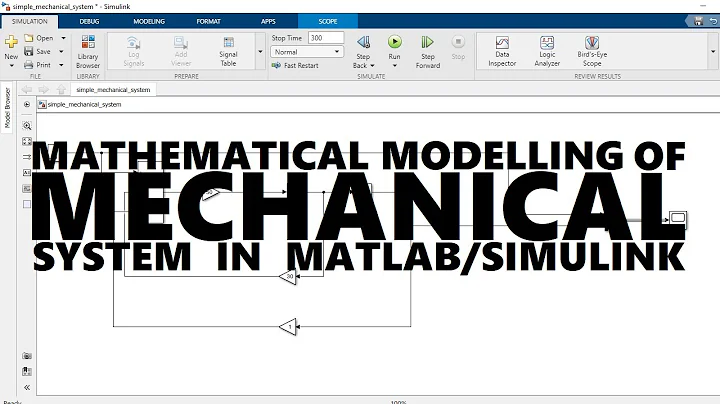Click Step Forward
Image resolution: width=720 pixels, height=404 pixels.
click(x=428, y=51)
